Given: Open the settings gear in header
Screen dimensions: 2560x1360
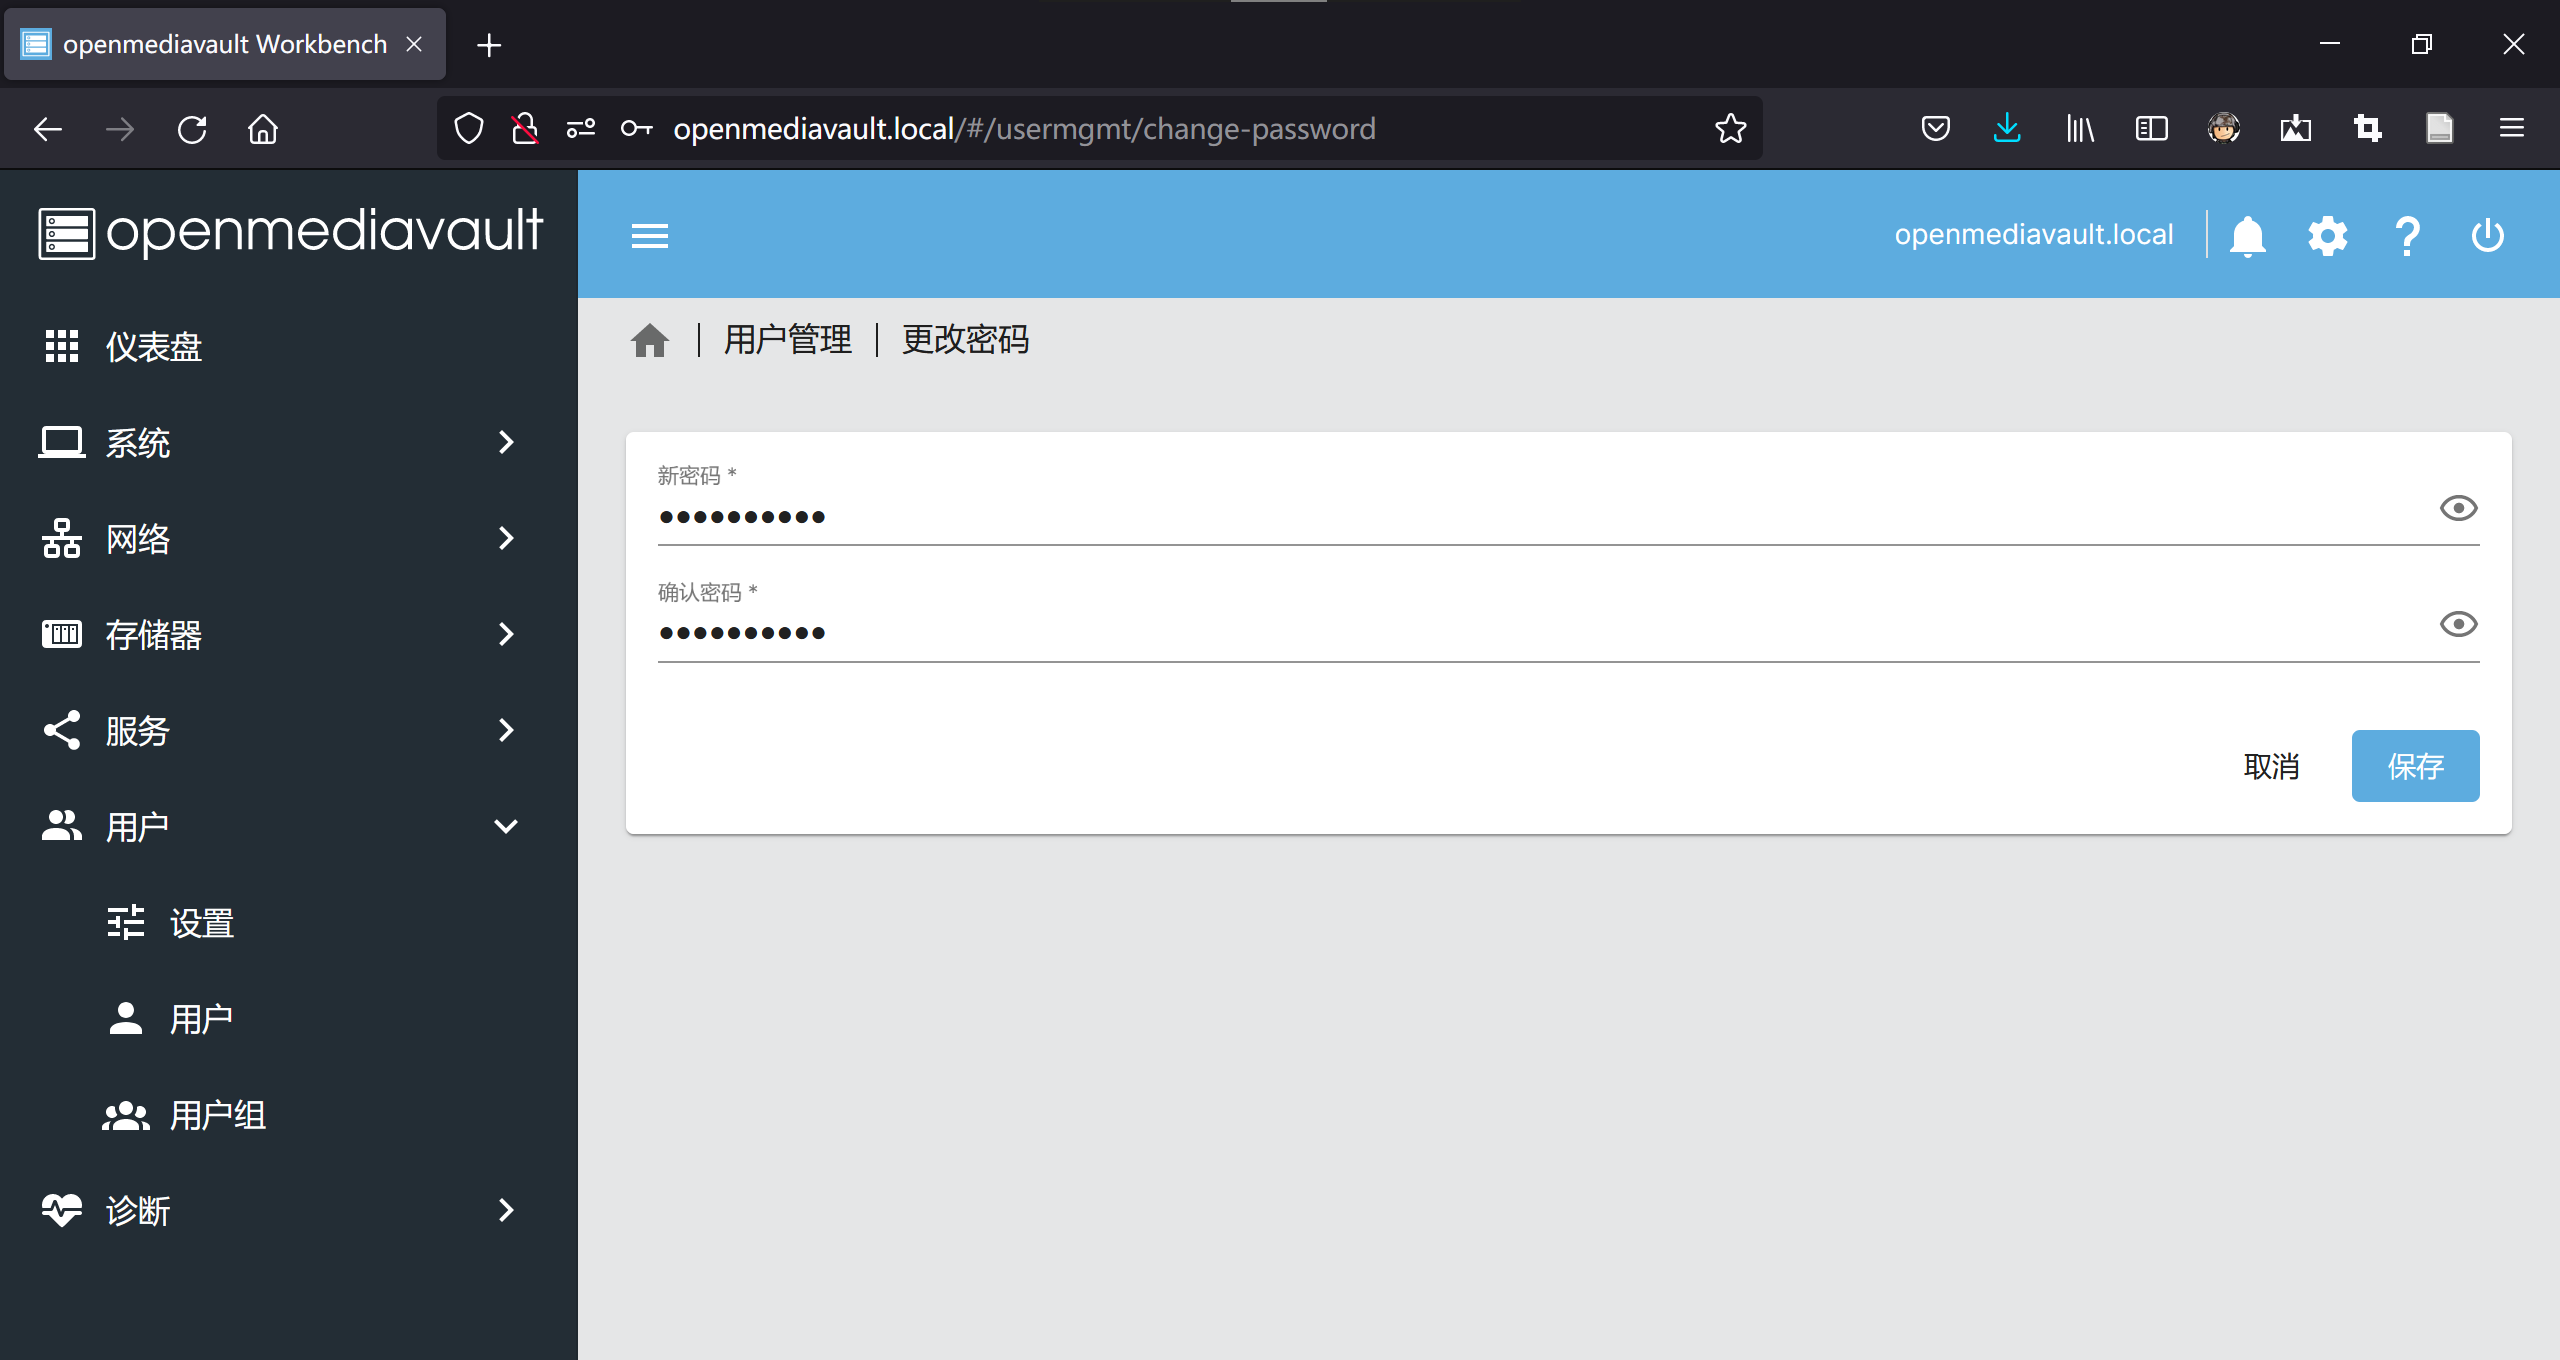Looking at the screenshot, I should [x=2327, y=236].
